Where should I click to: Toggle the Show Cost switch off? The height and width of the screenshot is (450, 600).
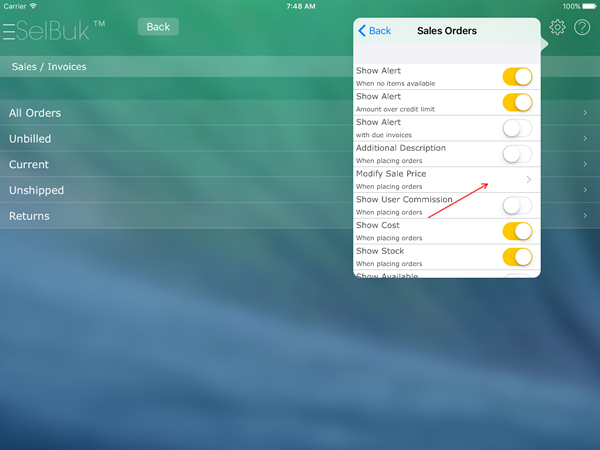[516, 232]
